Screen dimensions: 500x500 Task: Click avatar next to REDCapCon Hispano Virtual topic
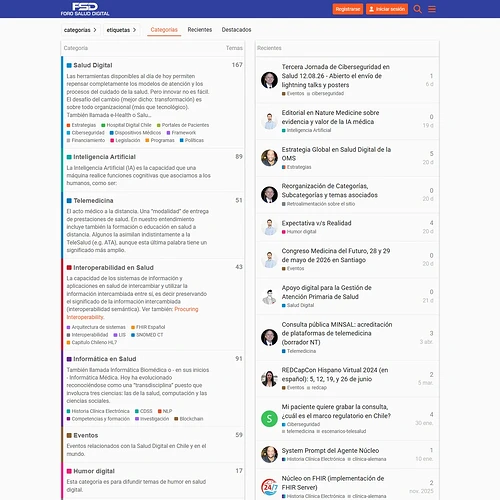269,379
